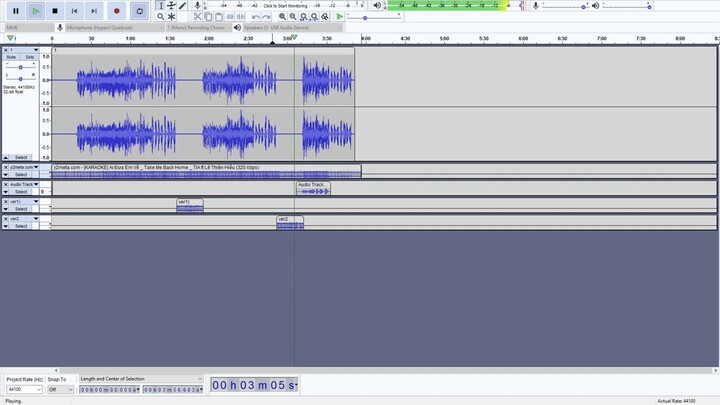The image size is (720, 405).
Task: Toggle the Loop playback button
Action: (140, 11)
